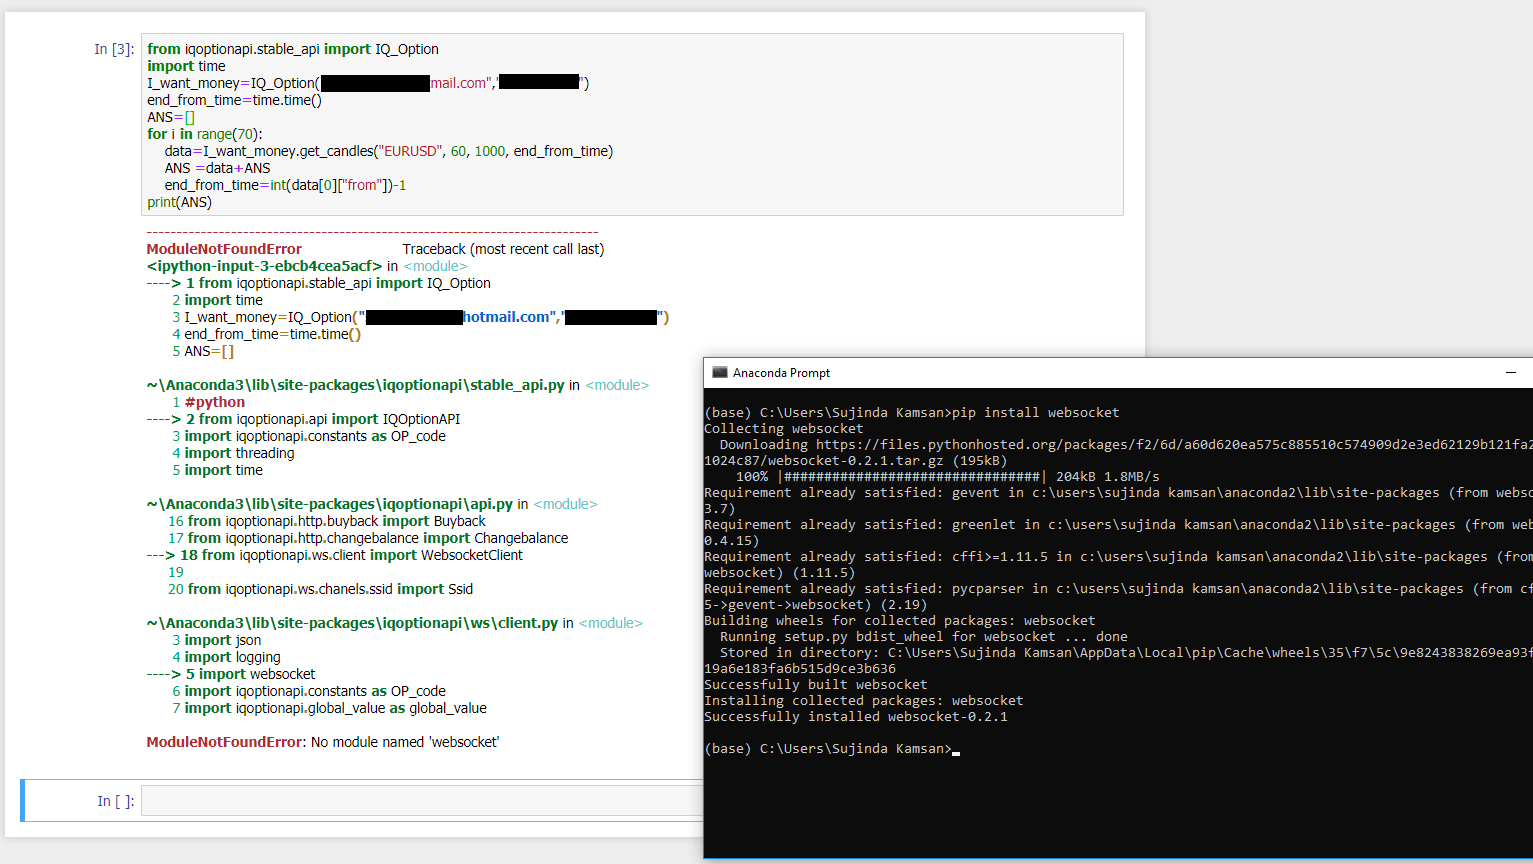This screenshot has width=1533, height=864.
Task: Click the Anaconda Prompt window title bar icon
Action: [719, 371]
